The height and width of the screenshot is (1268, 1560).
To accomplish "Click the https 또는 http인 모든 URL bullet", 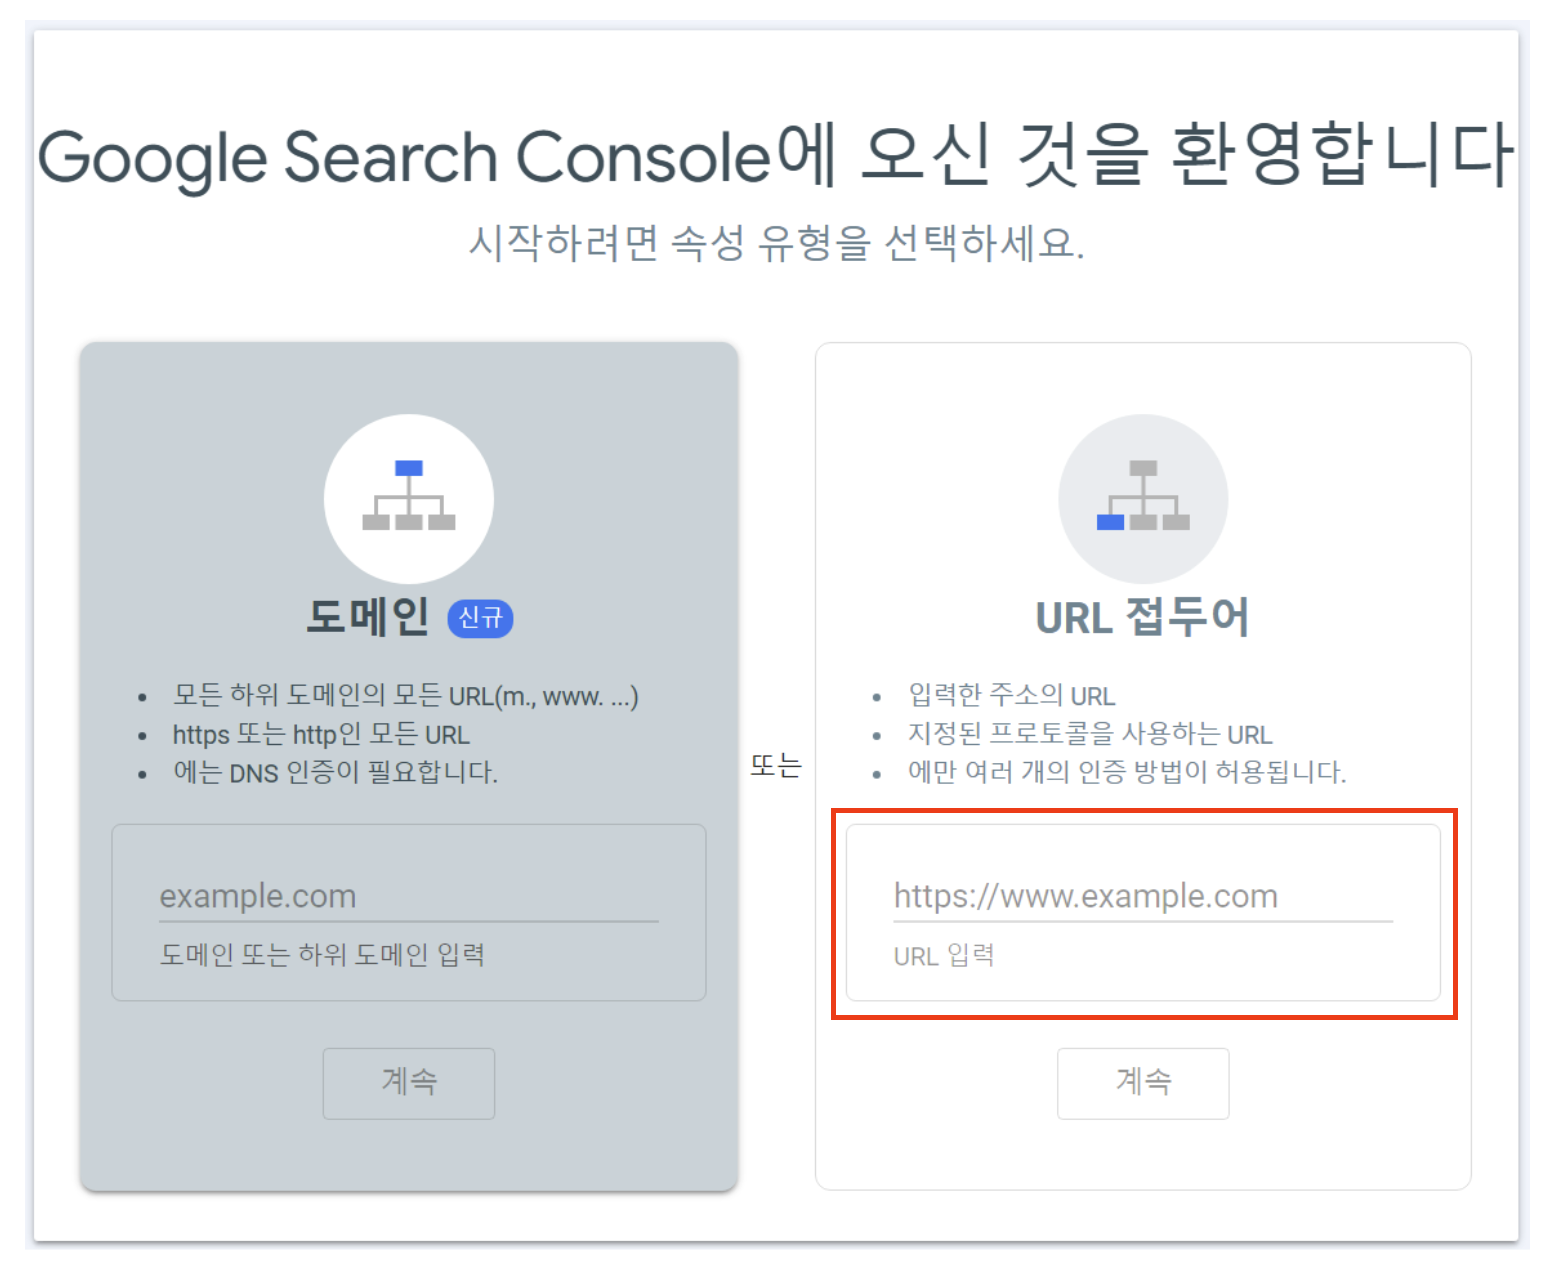I will coord(321,734).
